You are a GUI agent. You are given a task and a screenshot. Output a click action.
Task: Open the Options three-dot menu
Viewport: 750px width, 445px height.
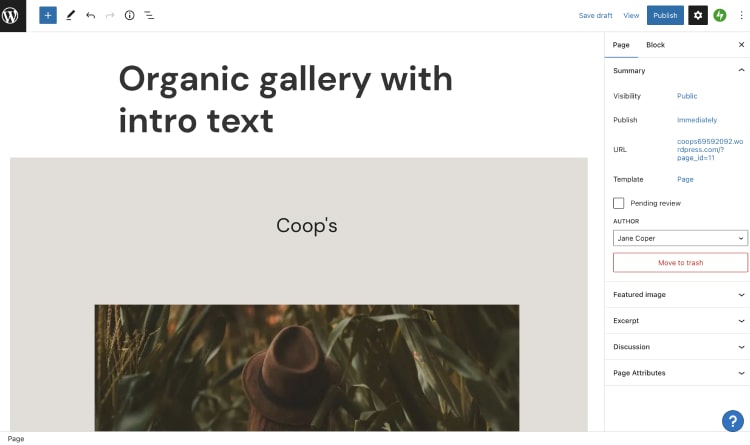click(x=741, y=15)
